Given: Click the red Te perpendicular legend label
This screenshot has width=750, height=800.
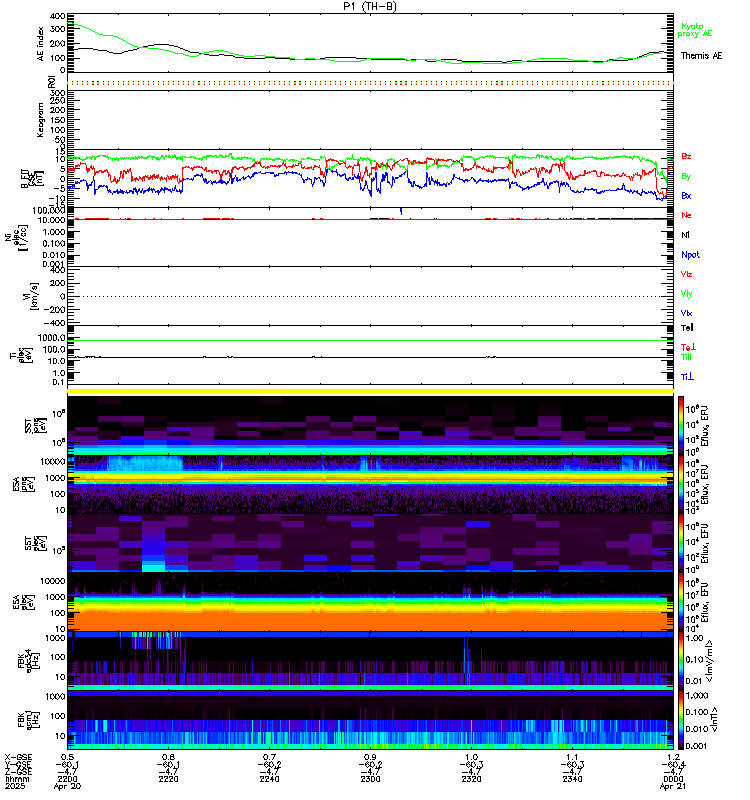Looking at the screenshot, I should pyautogui.click(x=688, y=347).
